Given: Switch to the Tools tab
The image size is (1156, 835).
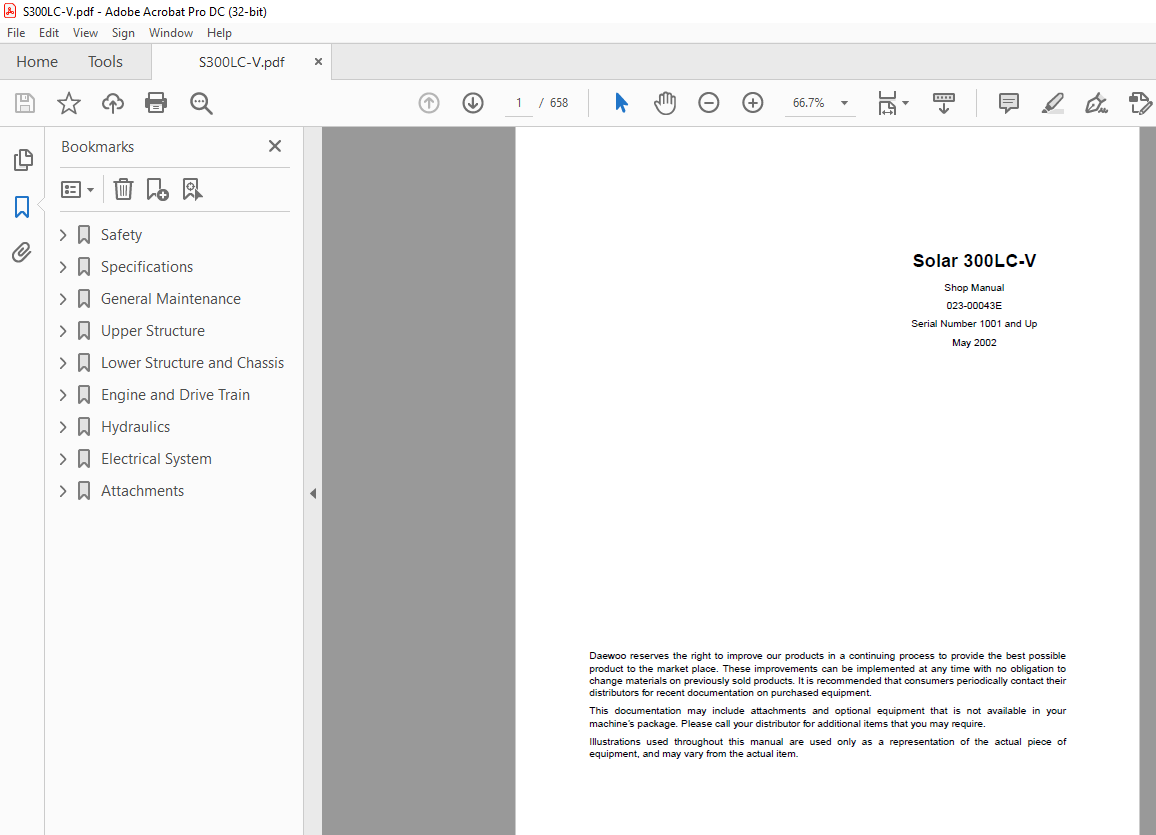Looking at the screenshot, I should pyautogui.click(x=105, y=62).
